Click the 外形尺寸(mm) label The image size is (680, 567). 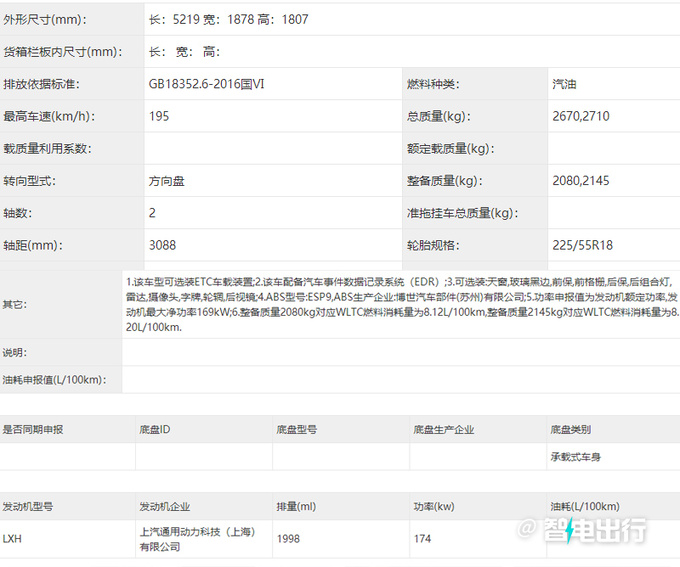tap(45, 20)
